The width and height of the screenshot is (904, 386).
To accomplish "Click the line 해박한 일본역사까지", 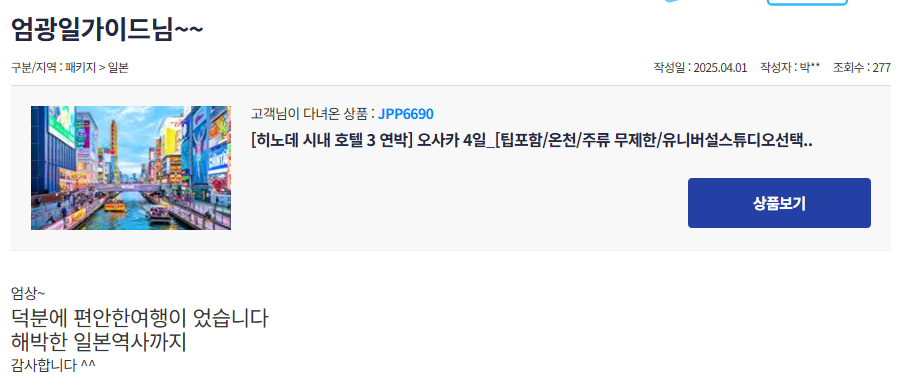I will [x=99, y=342].
